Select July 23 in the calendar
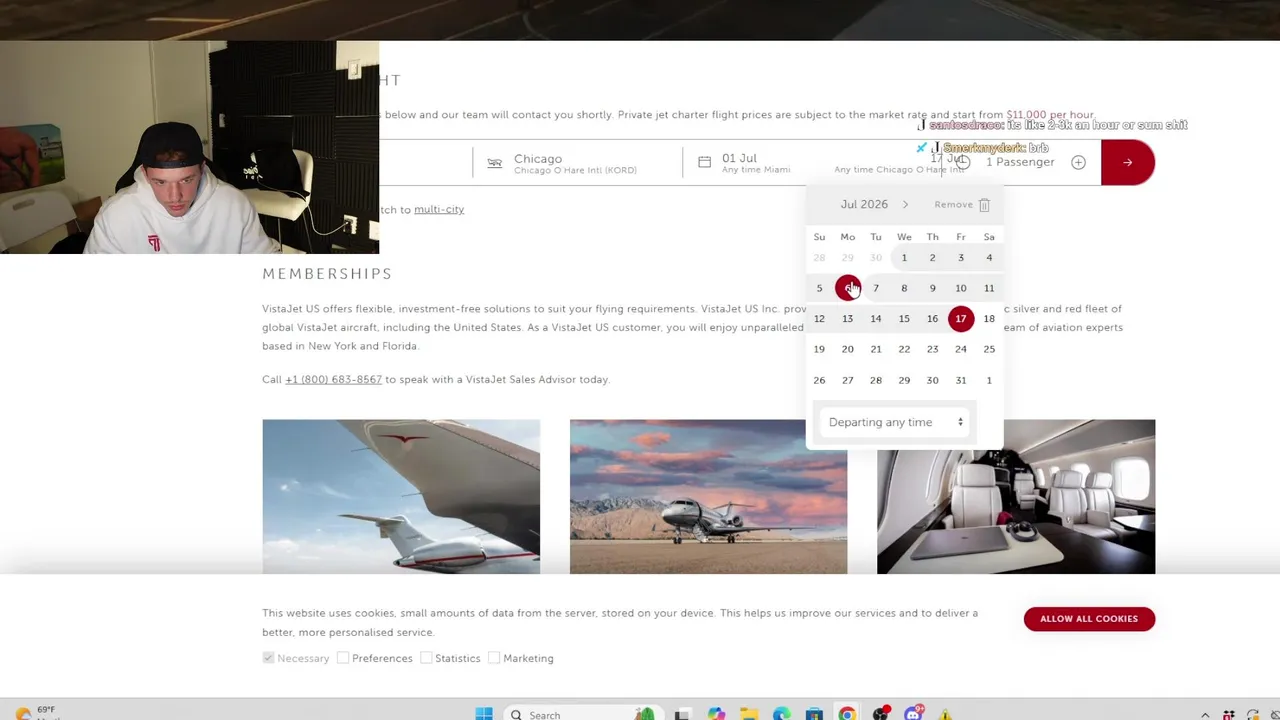The height and width of the screenshot is (720, 1280). click(932, 349)
